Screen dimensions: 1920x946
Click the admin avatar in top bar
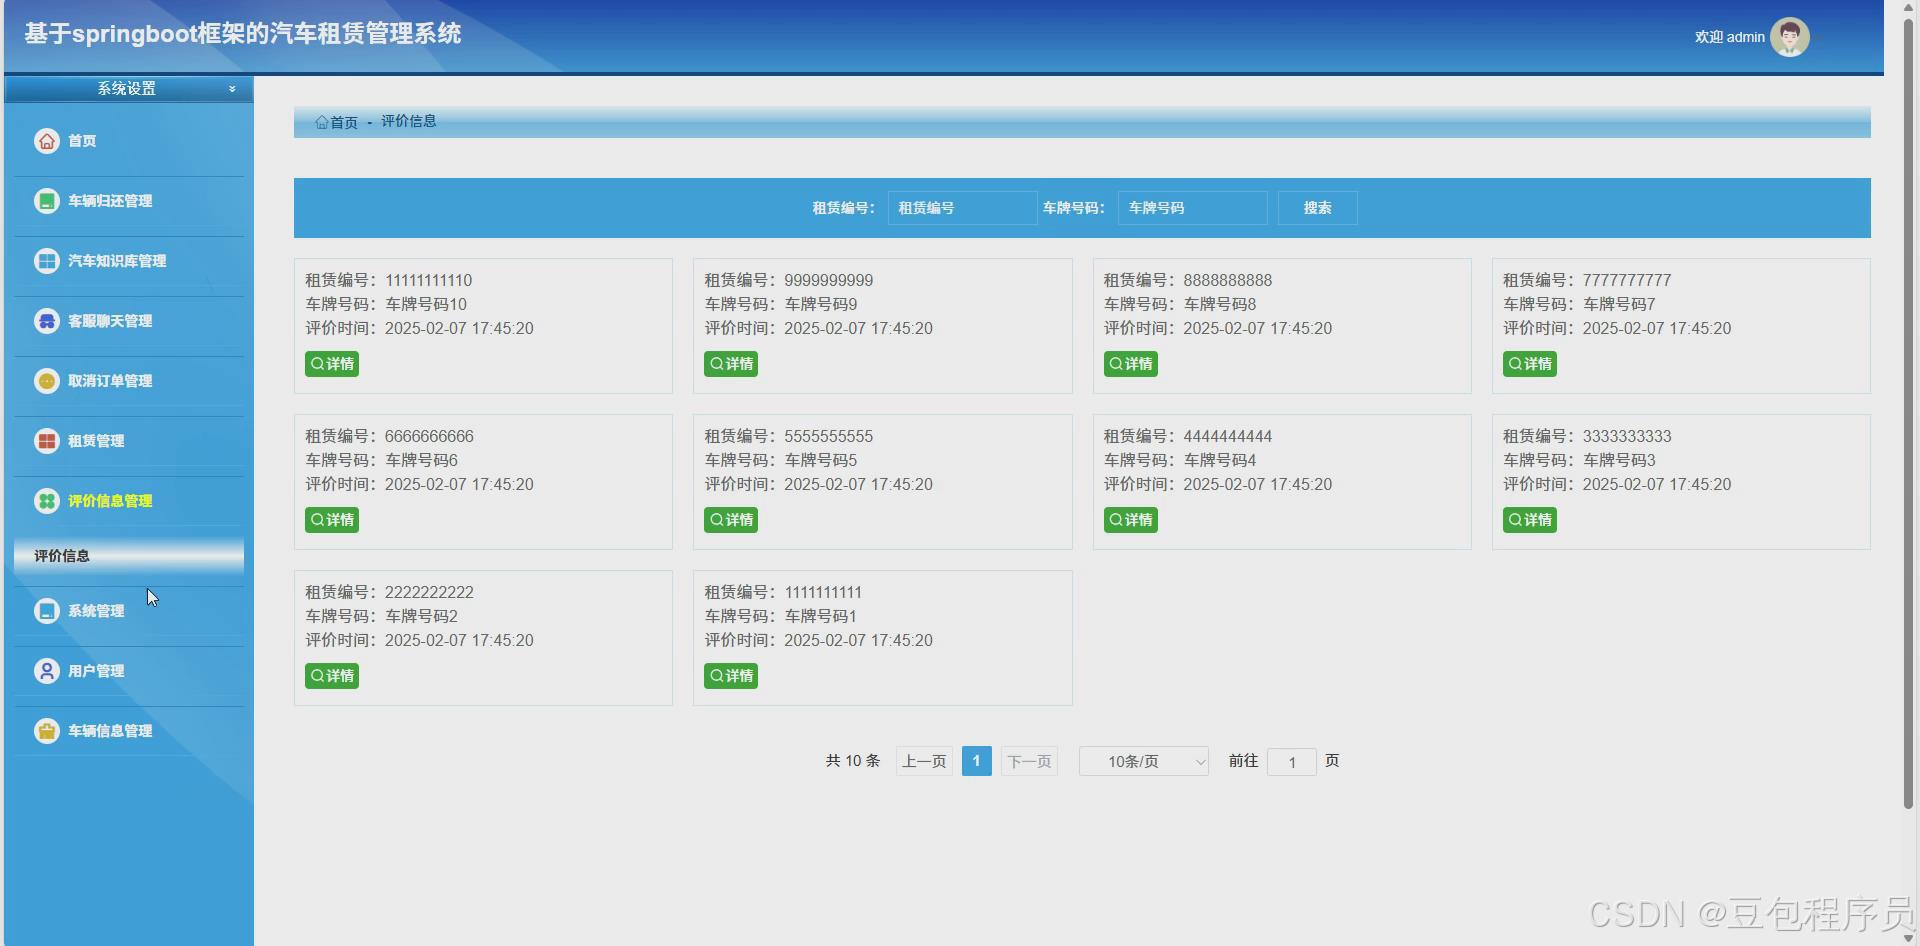[x=1789, y=36]
